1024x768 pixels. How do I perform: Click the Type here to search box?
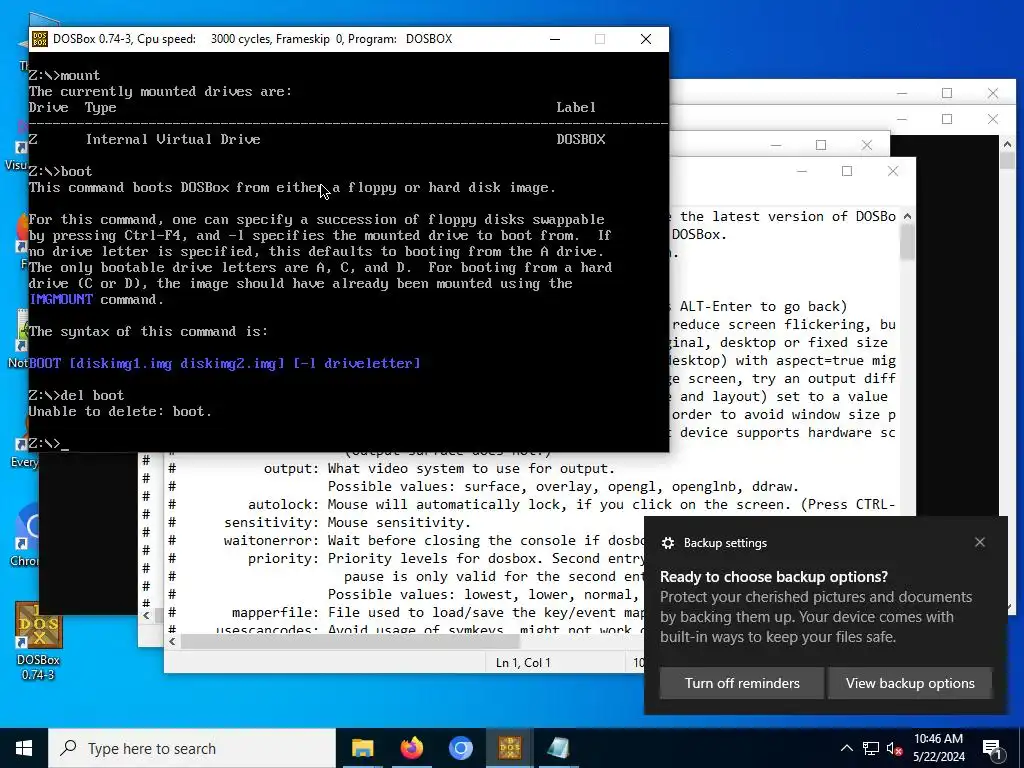[192, 748]
